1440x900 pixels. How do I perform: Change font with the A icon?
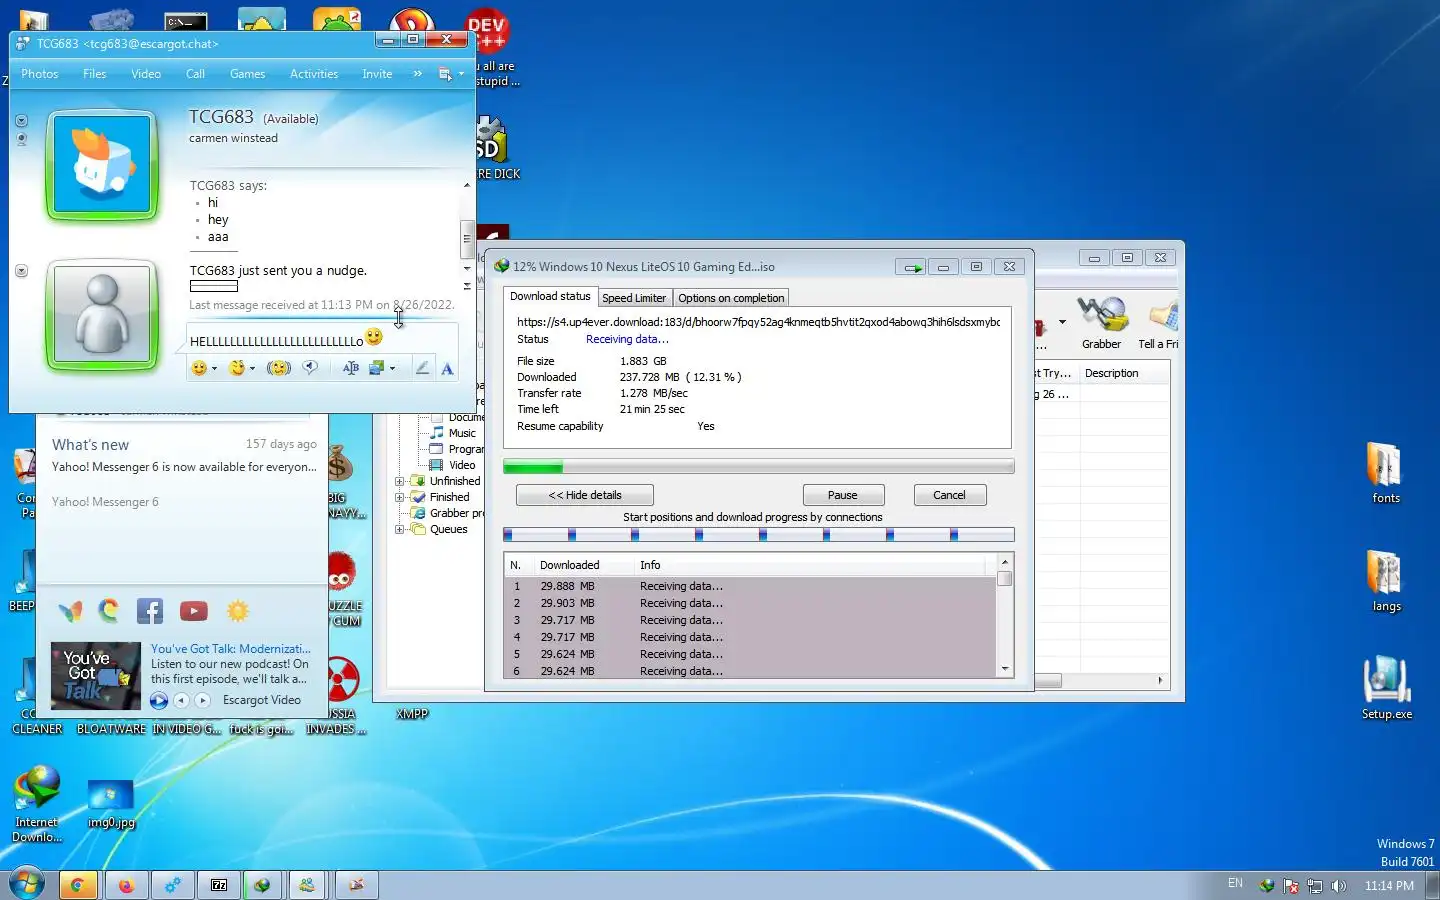(x=447, y=369)
